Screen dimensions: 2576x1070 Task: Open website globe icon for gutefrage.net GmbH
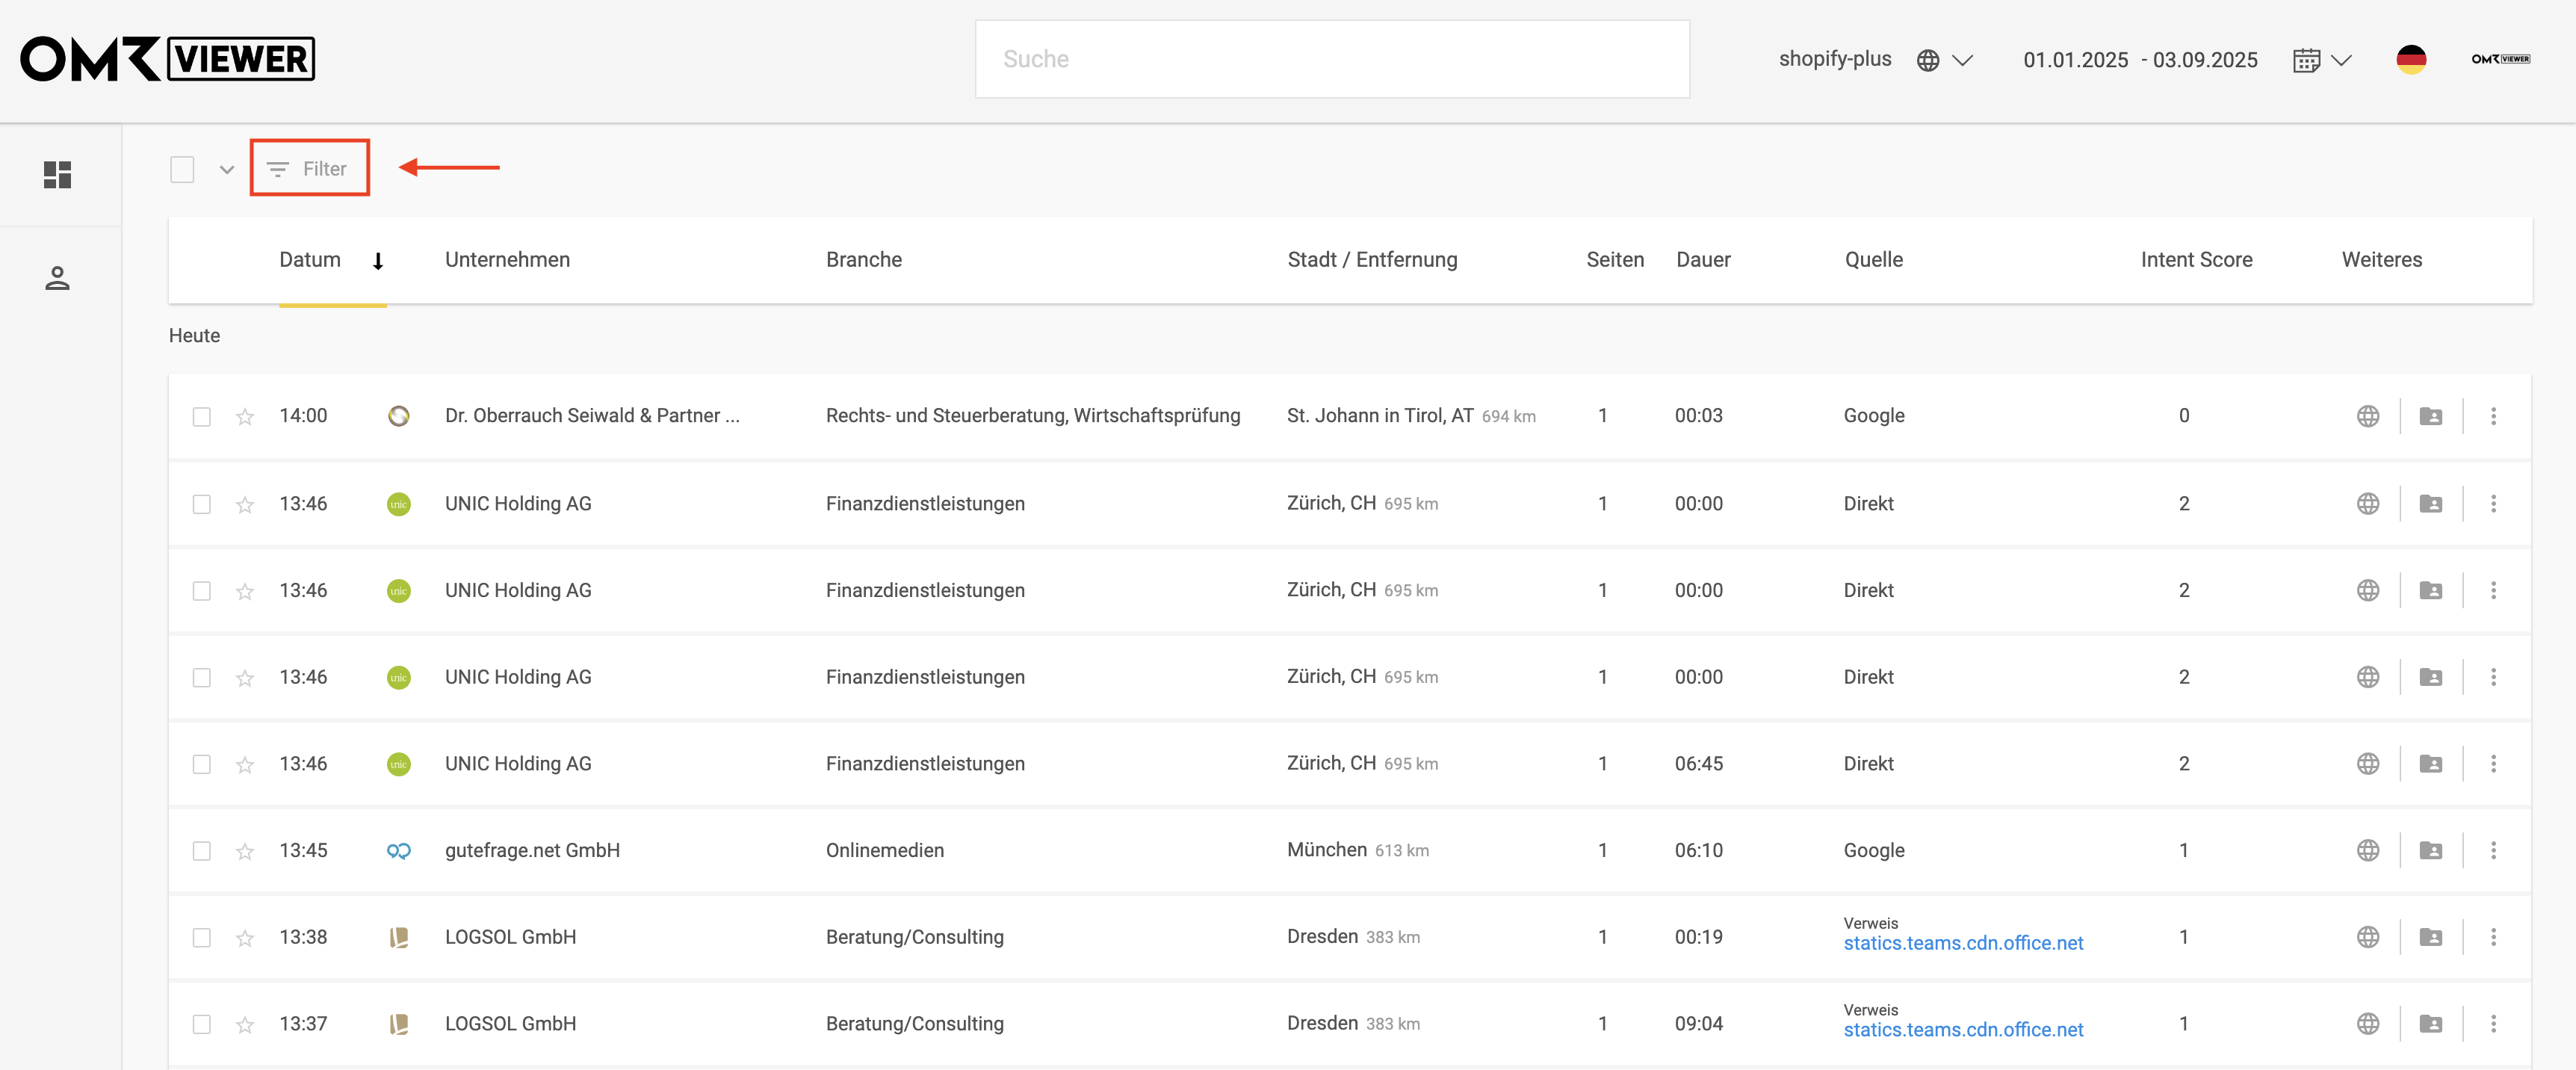2368,850
